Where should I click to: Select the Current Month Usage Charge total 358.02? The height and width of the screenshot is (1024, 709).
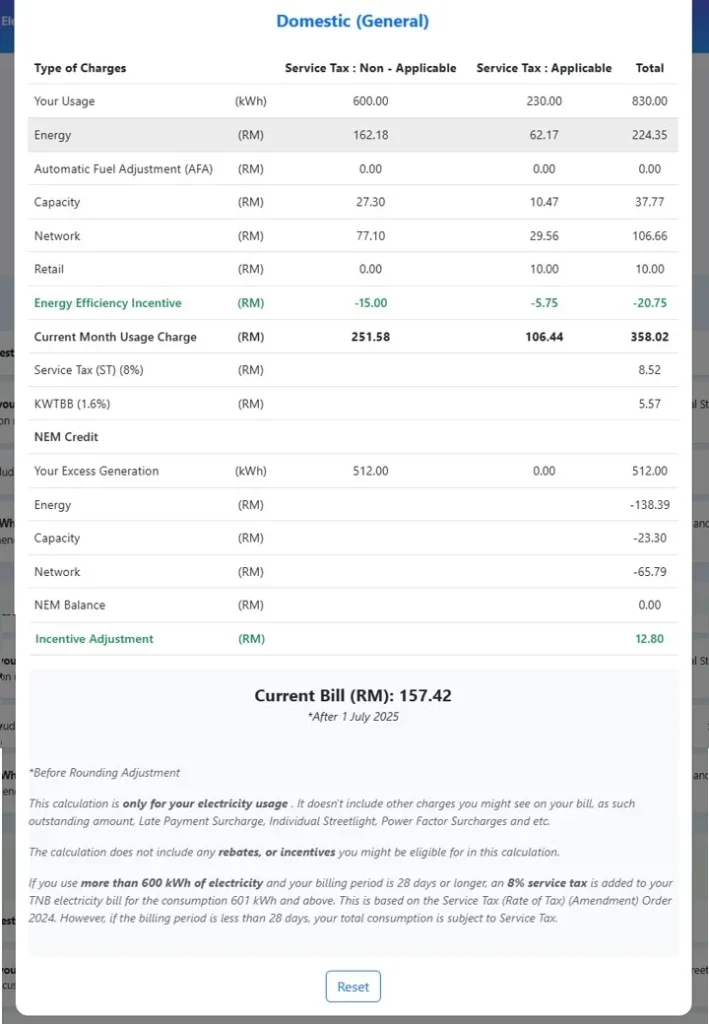coord(649,337)
